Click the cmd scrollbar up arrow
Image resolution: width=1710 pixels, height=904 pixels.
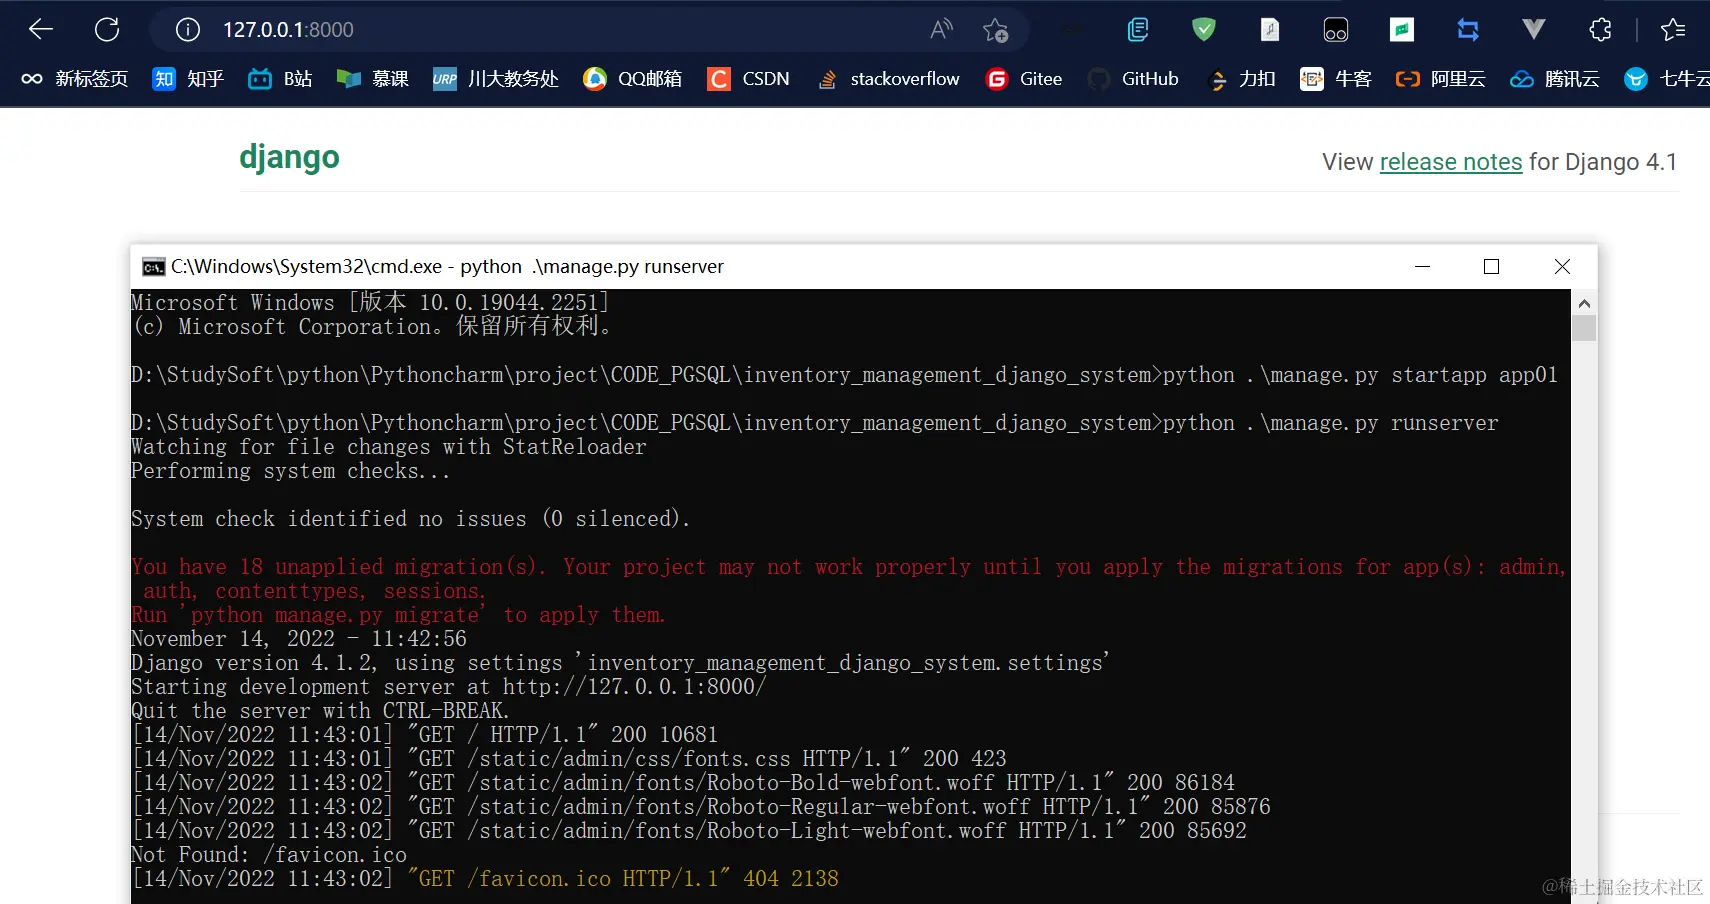(1584, 303)
